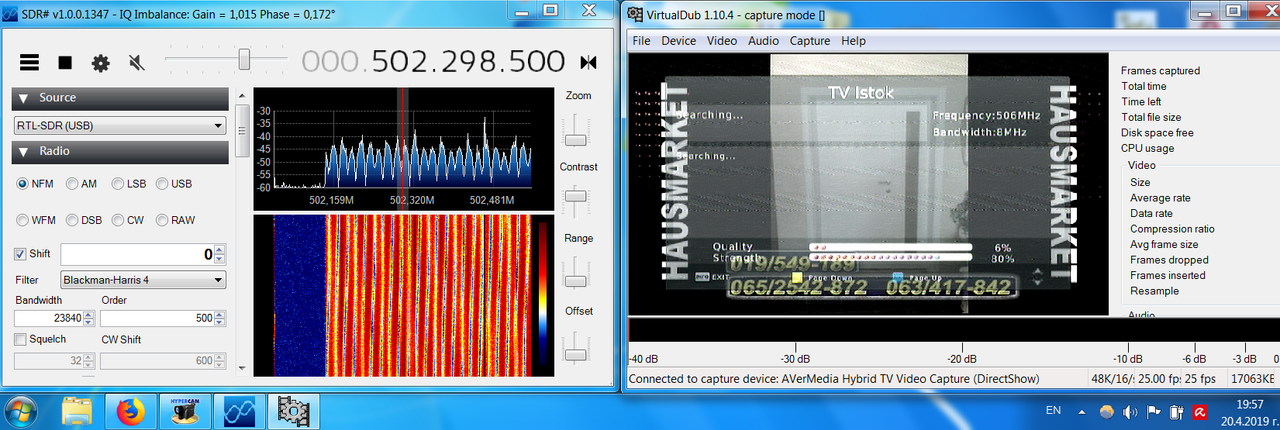Open SDR# configuration gear settings

click(x=101, y=62)
